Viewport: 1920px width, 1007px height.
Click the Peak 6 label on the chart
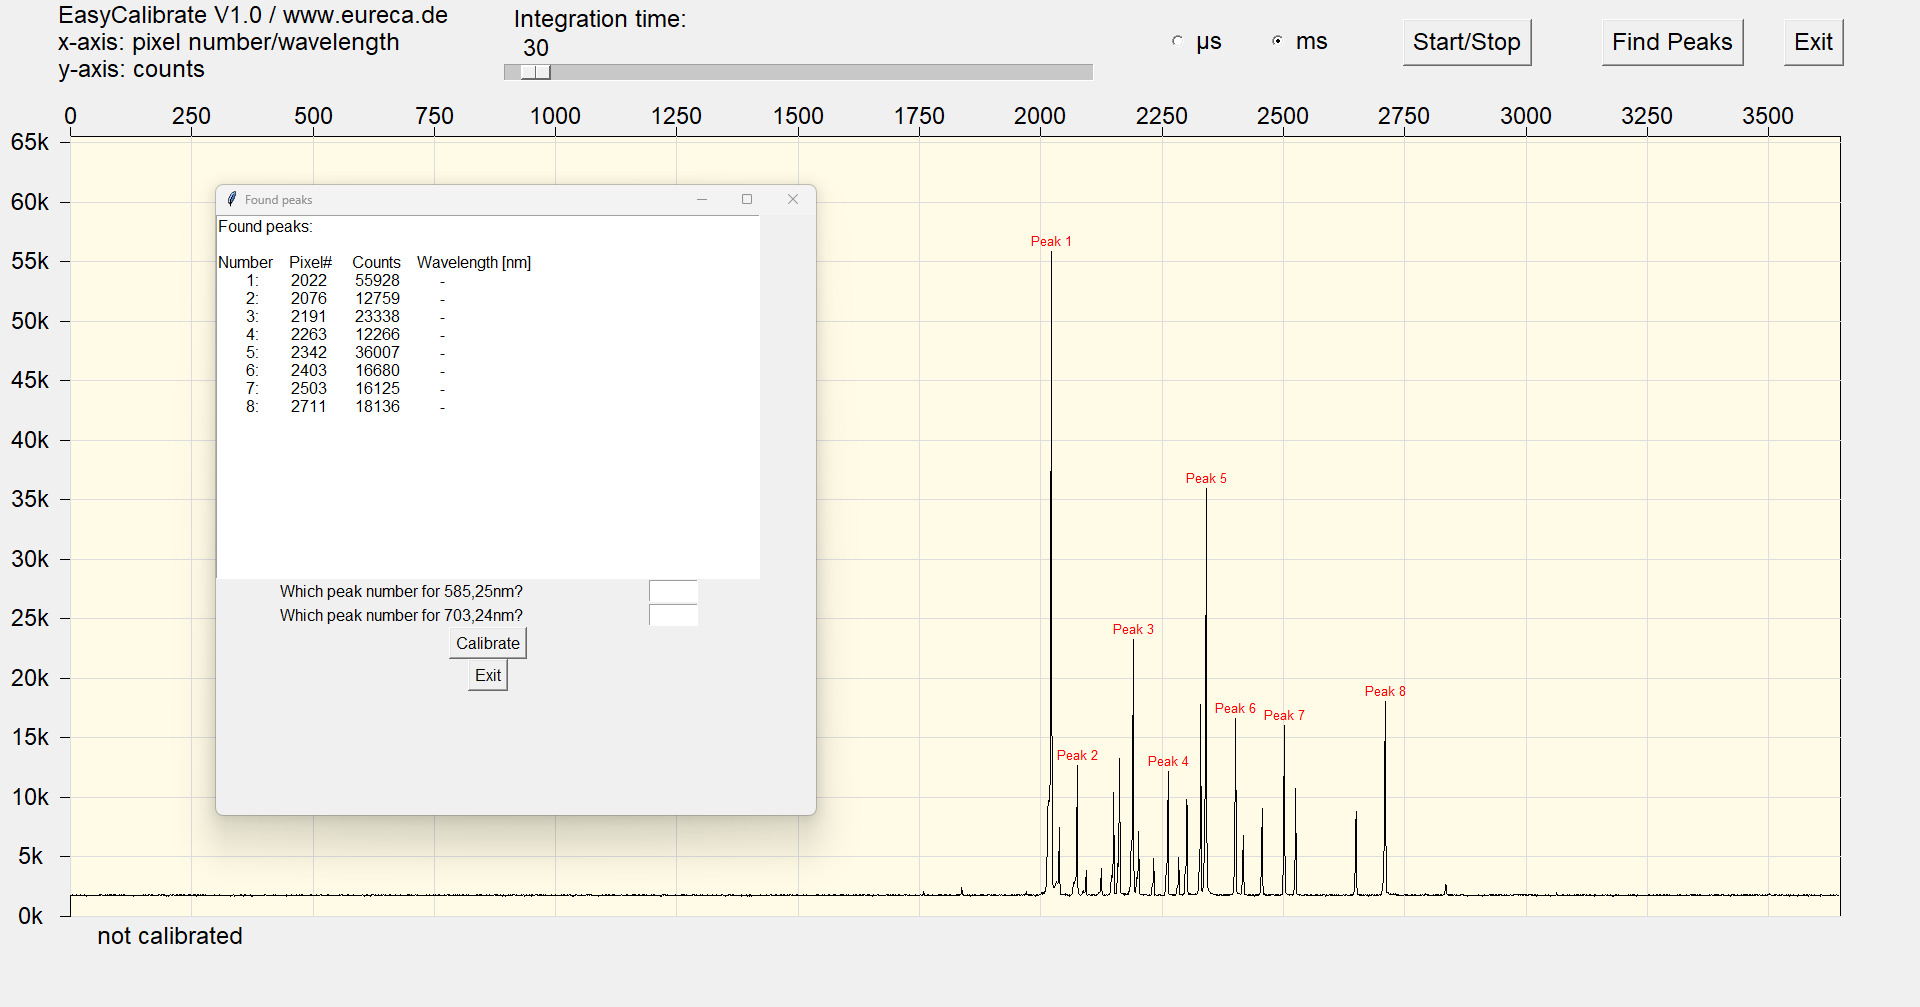1235,708
